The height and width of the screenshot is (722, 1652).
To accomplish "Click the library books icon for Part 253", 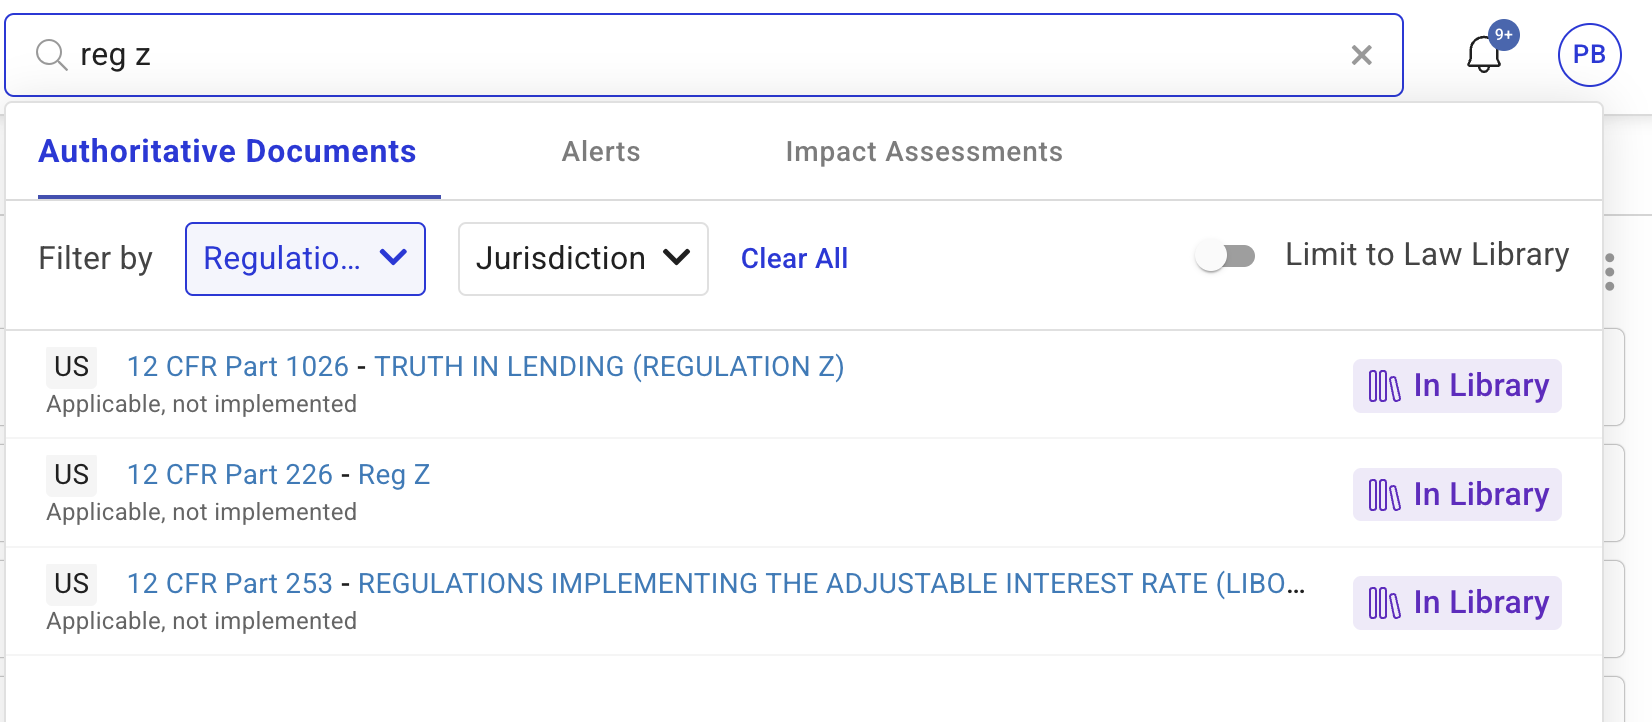I will click(x=1384, y=603).
